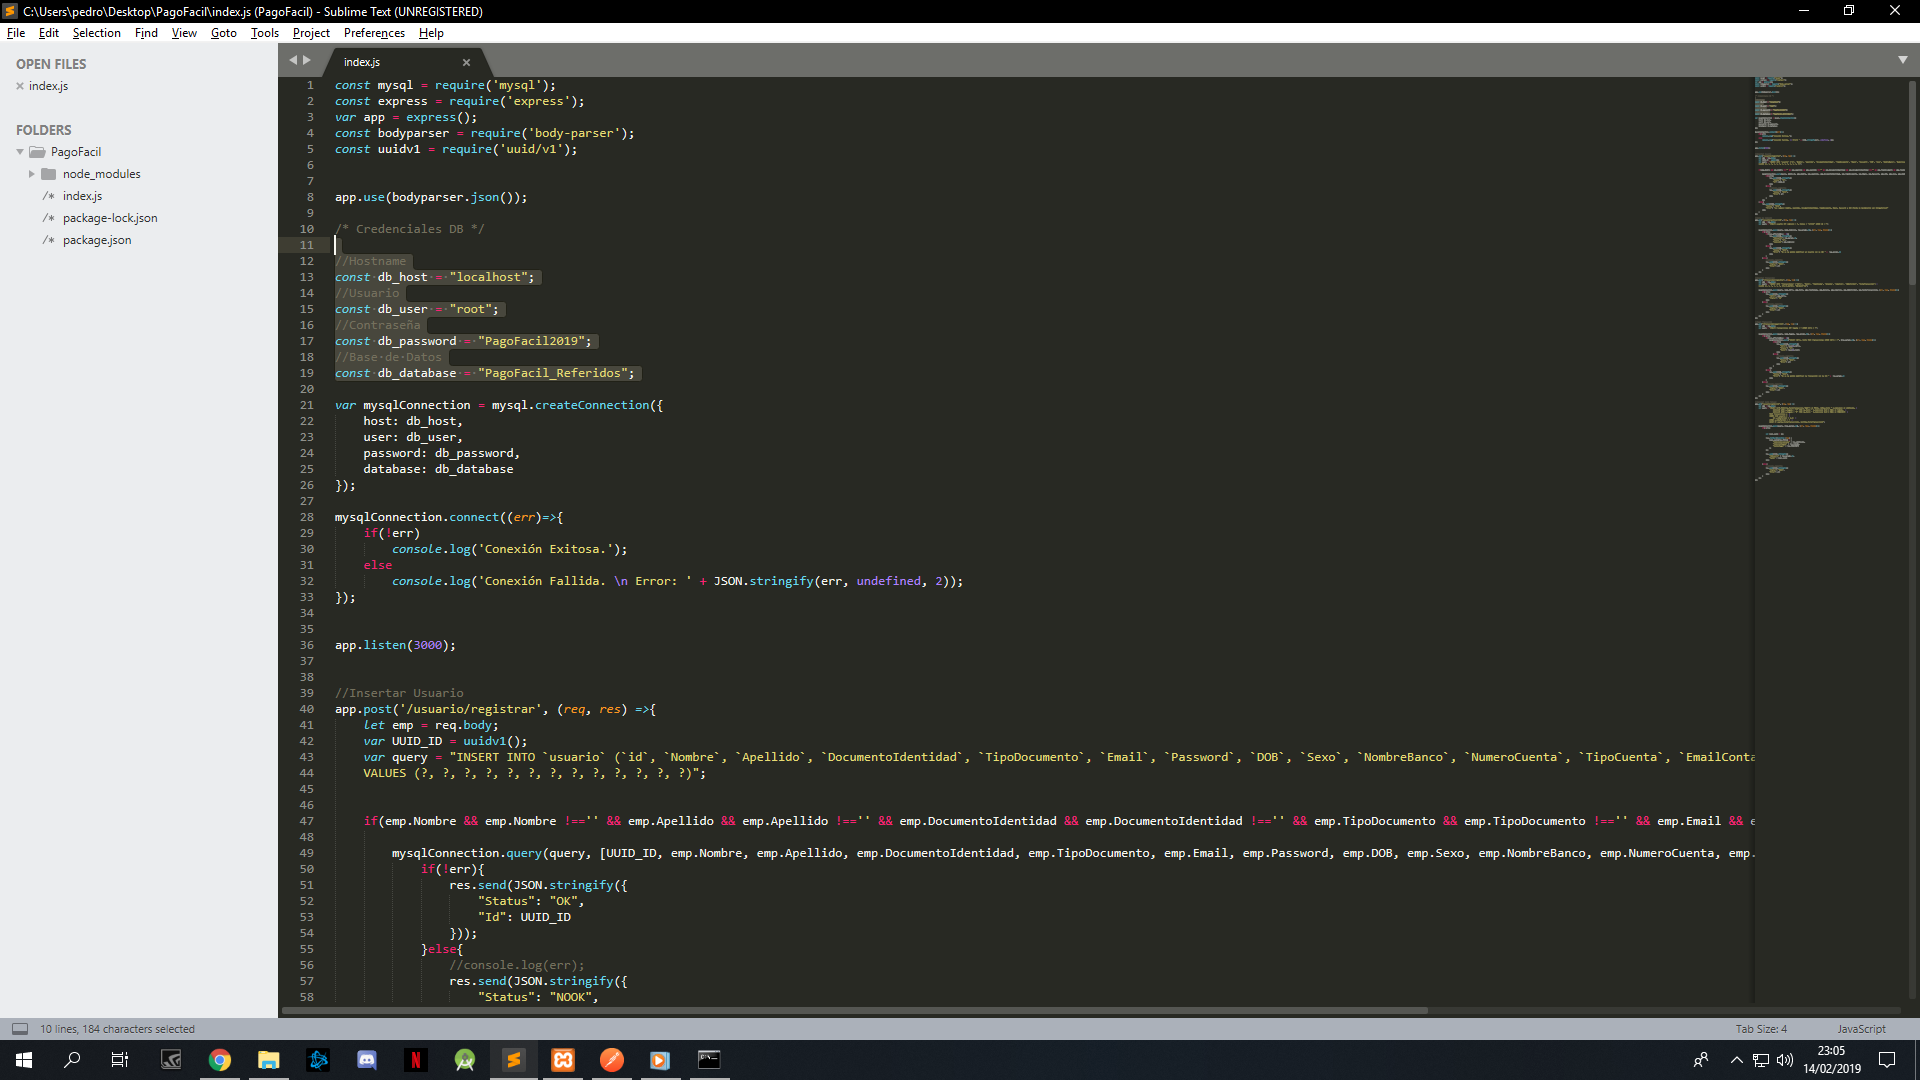1920x1080 pixels.
Task: Close the index.js tab
Action: click(466, 62)
